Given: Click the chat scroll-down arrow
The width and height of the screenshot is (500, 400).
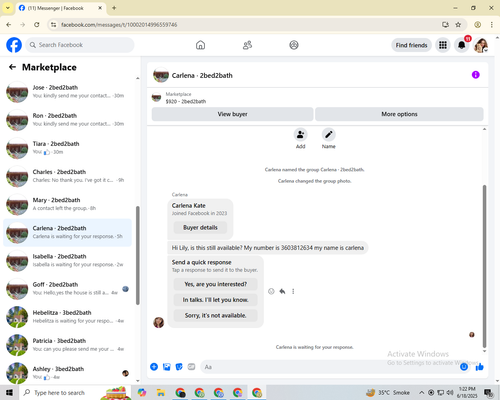Looking at the screenshot, I should (x=484, y=351).
